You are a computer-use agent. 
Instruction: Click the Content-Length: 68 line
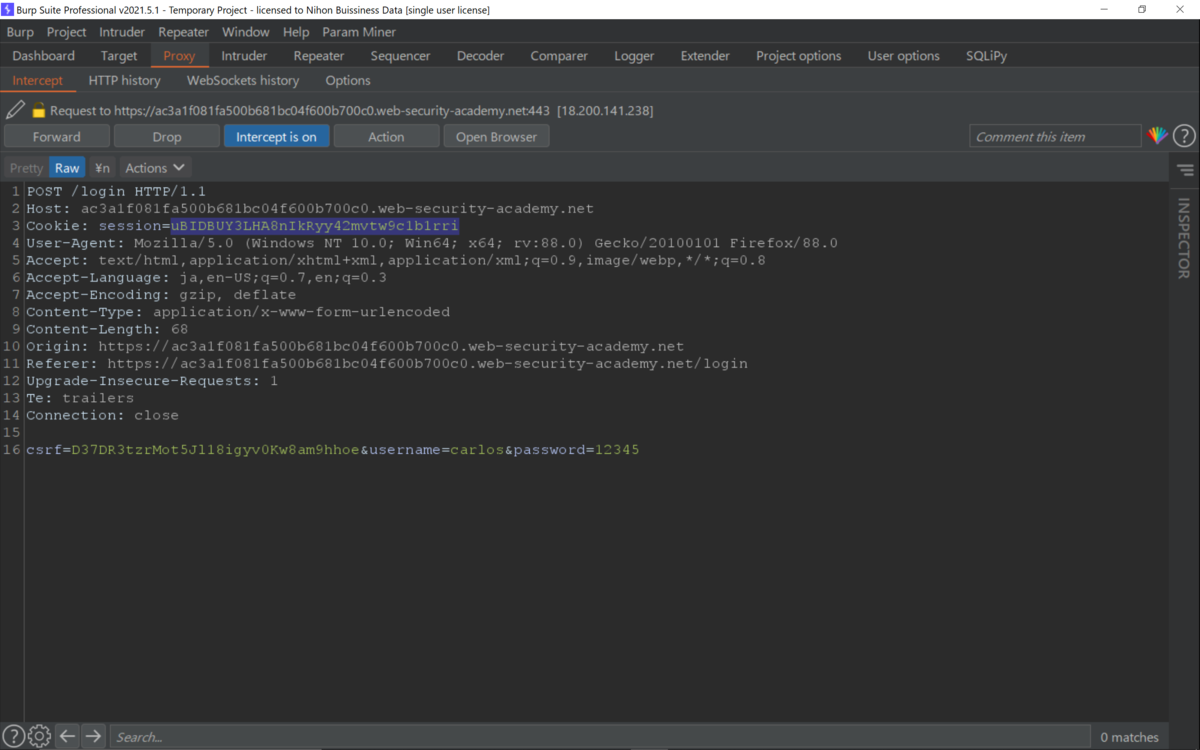(x=107, y=329)
